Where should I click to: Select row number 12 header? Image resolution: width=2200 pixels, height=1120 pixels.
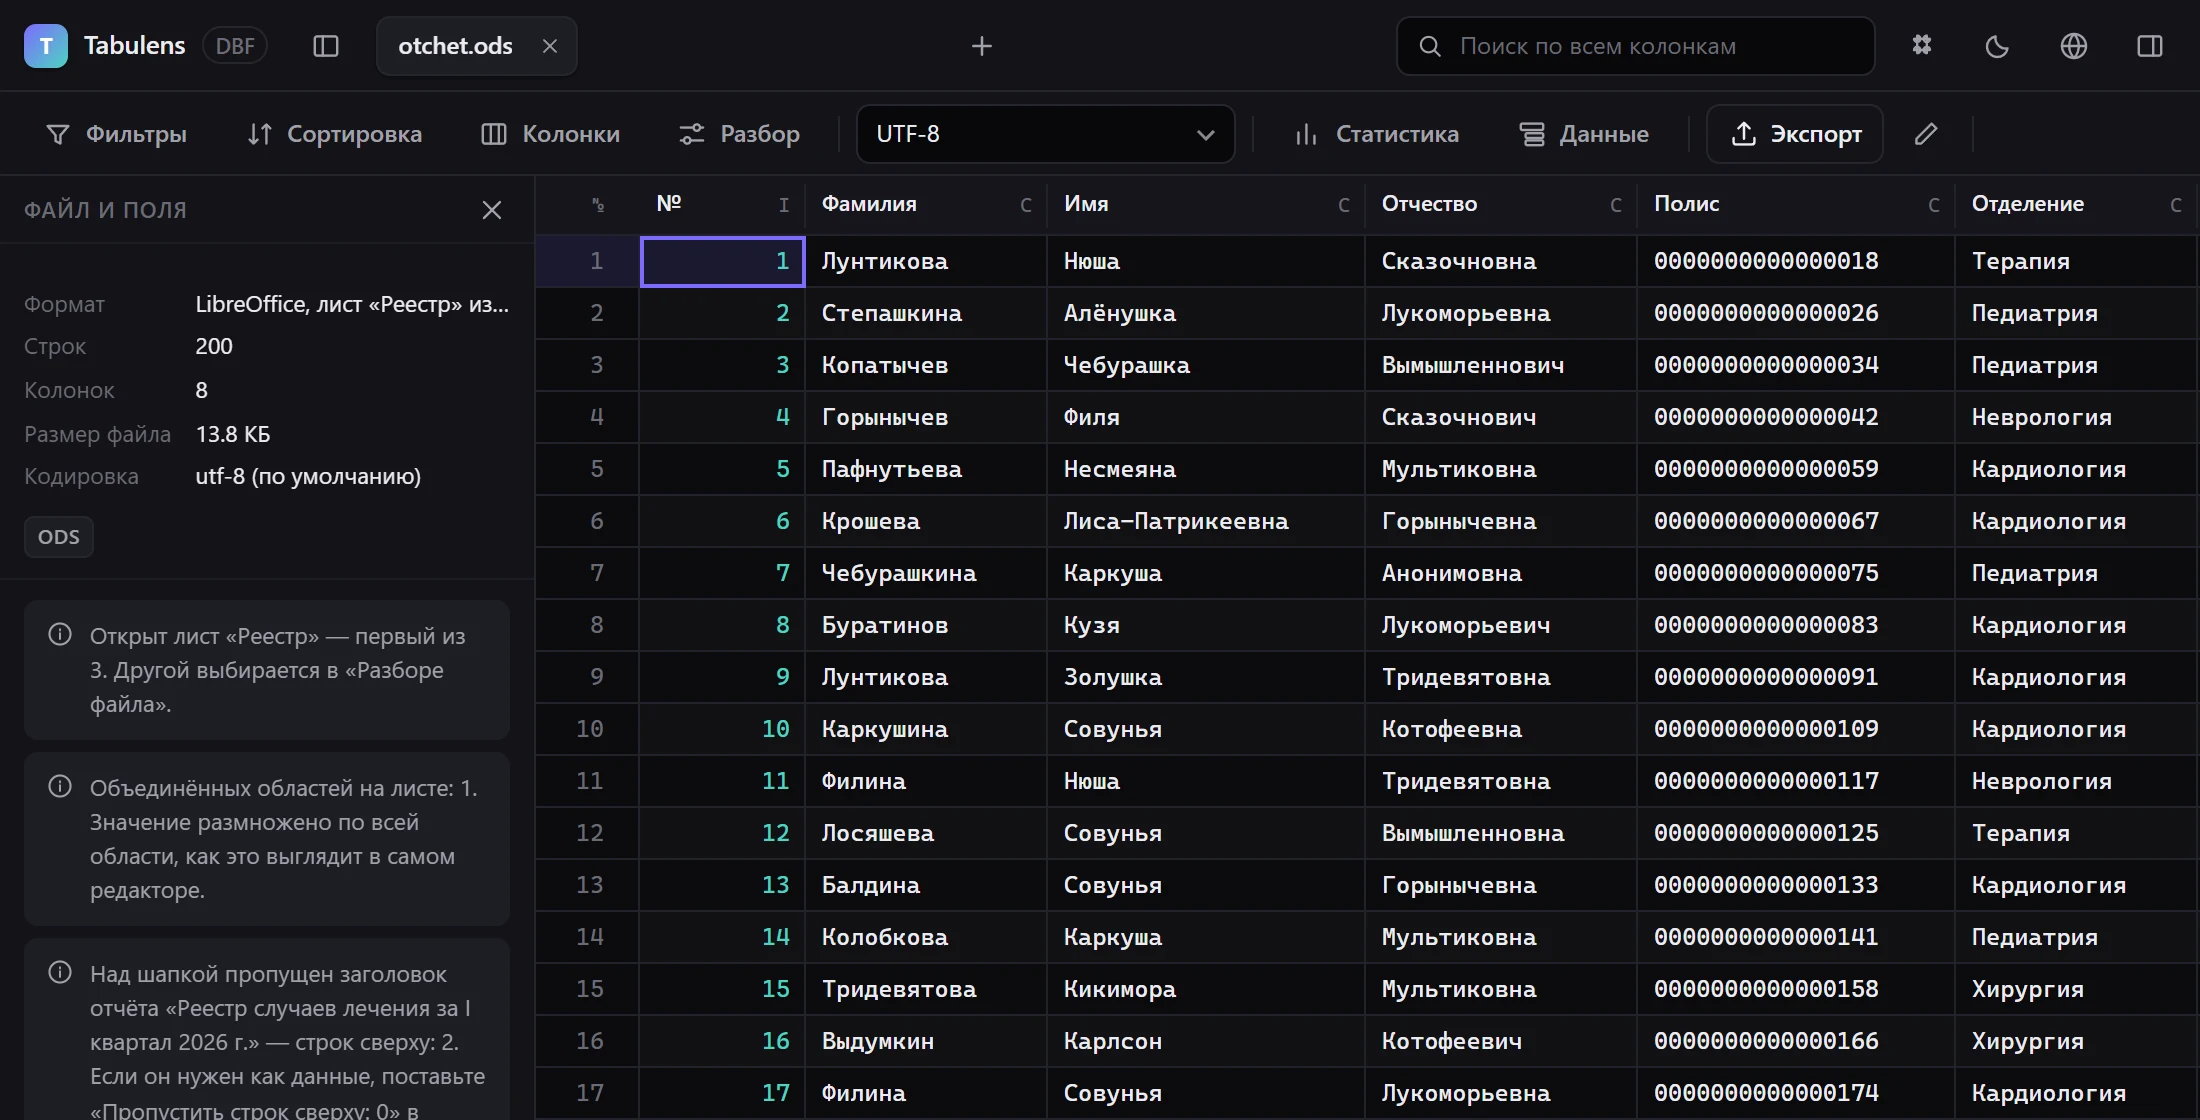click(588, 833)
